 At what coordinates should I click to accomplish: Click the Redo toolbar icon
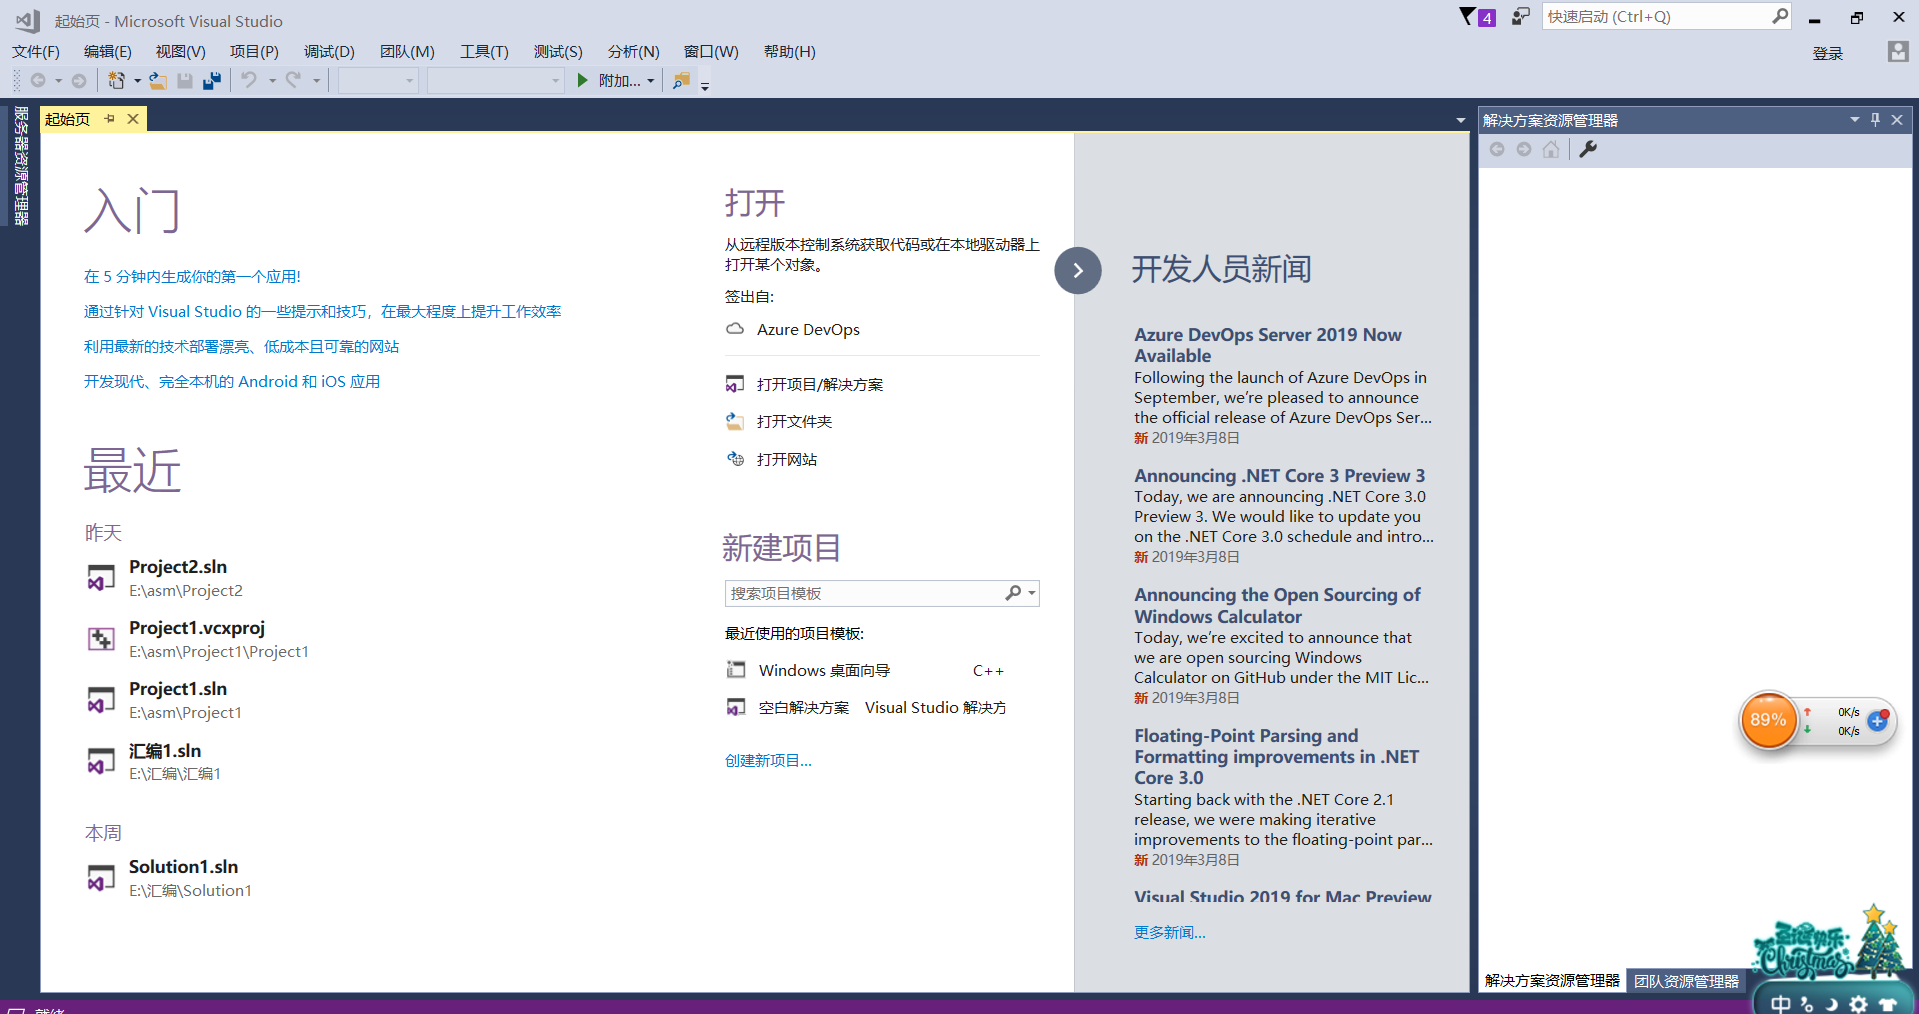tap(293, 80)
